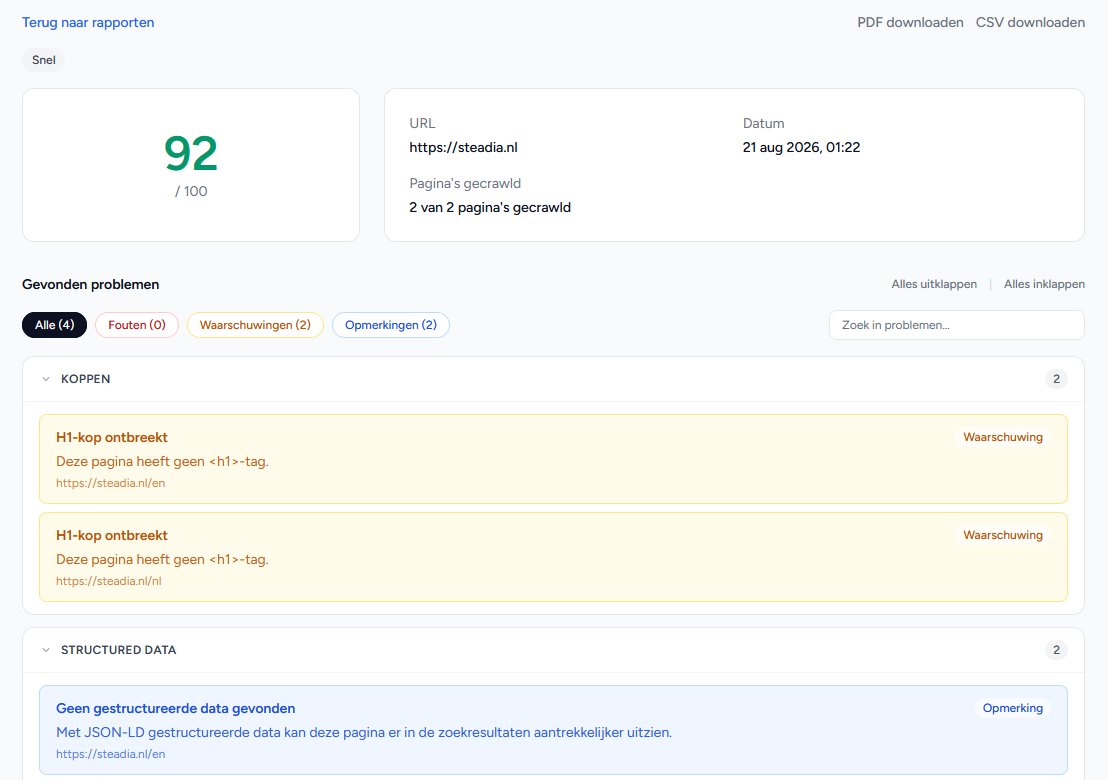The image size is (1108, 780).
Task: Focus the Zoek in problemen search field
Action: 957,325
